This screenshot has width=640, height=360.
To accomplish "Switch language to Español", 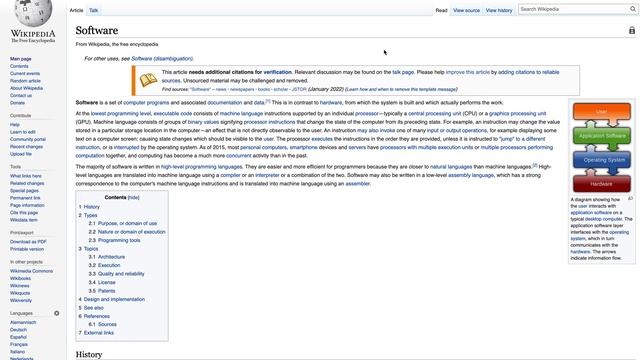I will pos(18,337).
